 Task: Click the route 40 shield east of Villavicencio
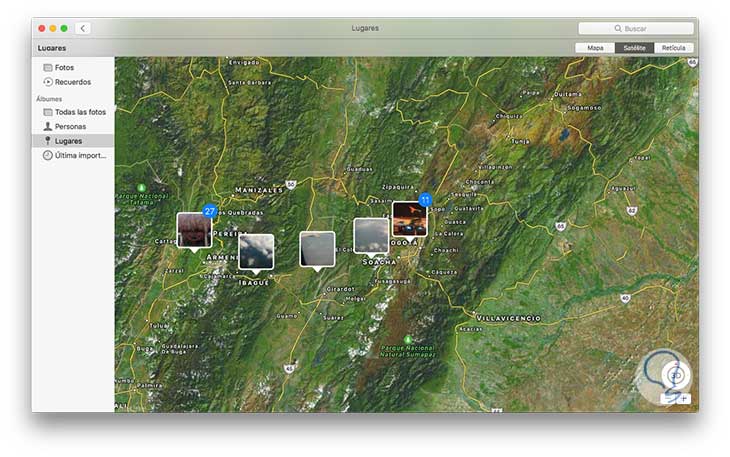coord(625,298)
